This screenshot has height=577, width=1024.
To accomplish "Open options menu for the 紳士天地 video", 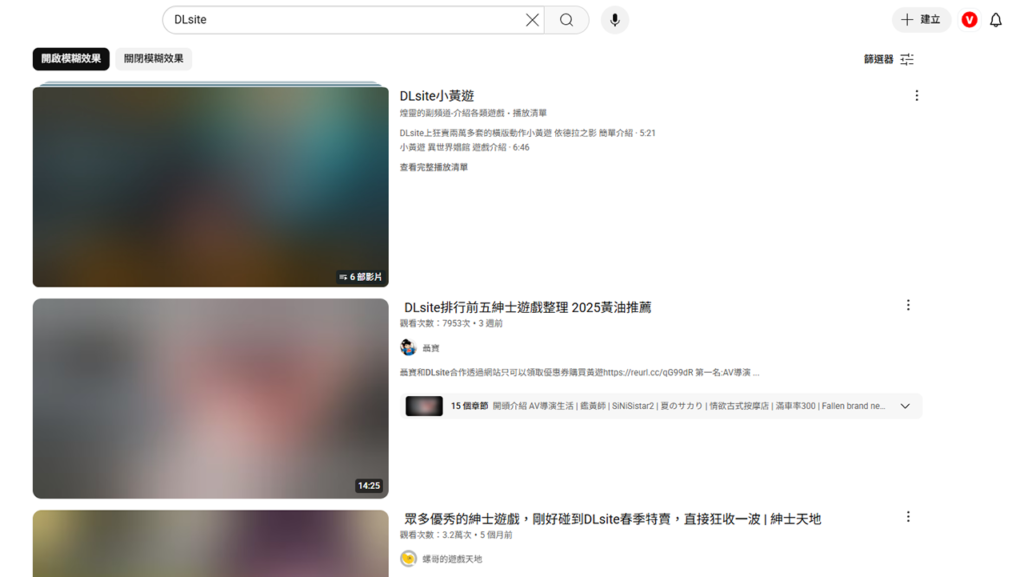I will point(908,517).
